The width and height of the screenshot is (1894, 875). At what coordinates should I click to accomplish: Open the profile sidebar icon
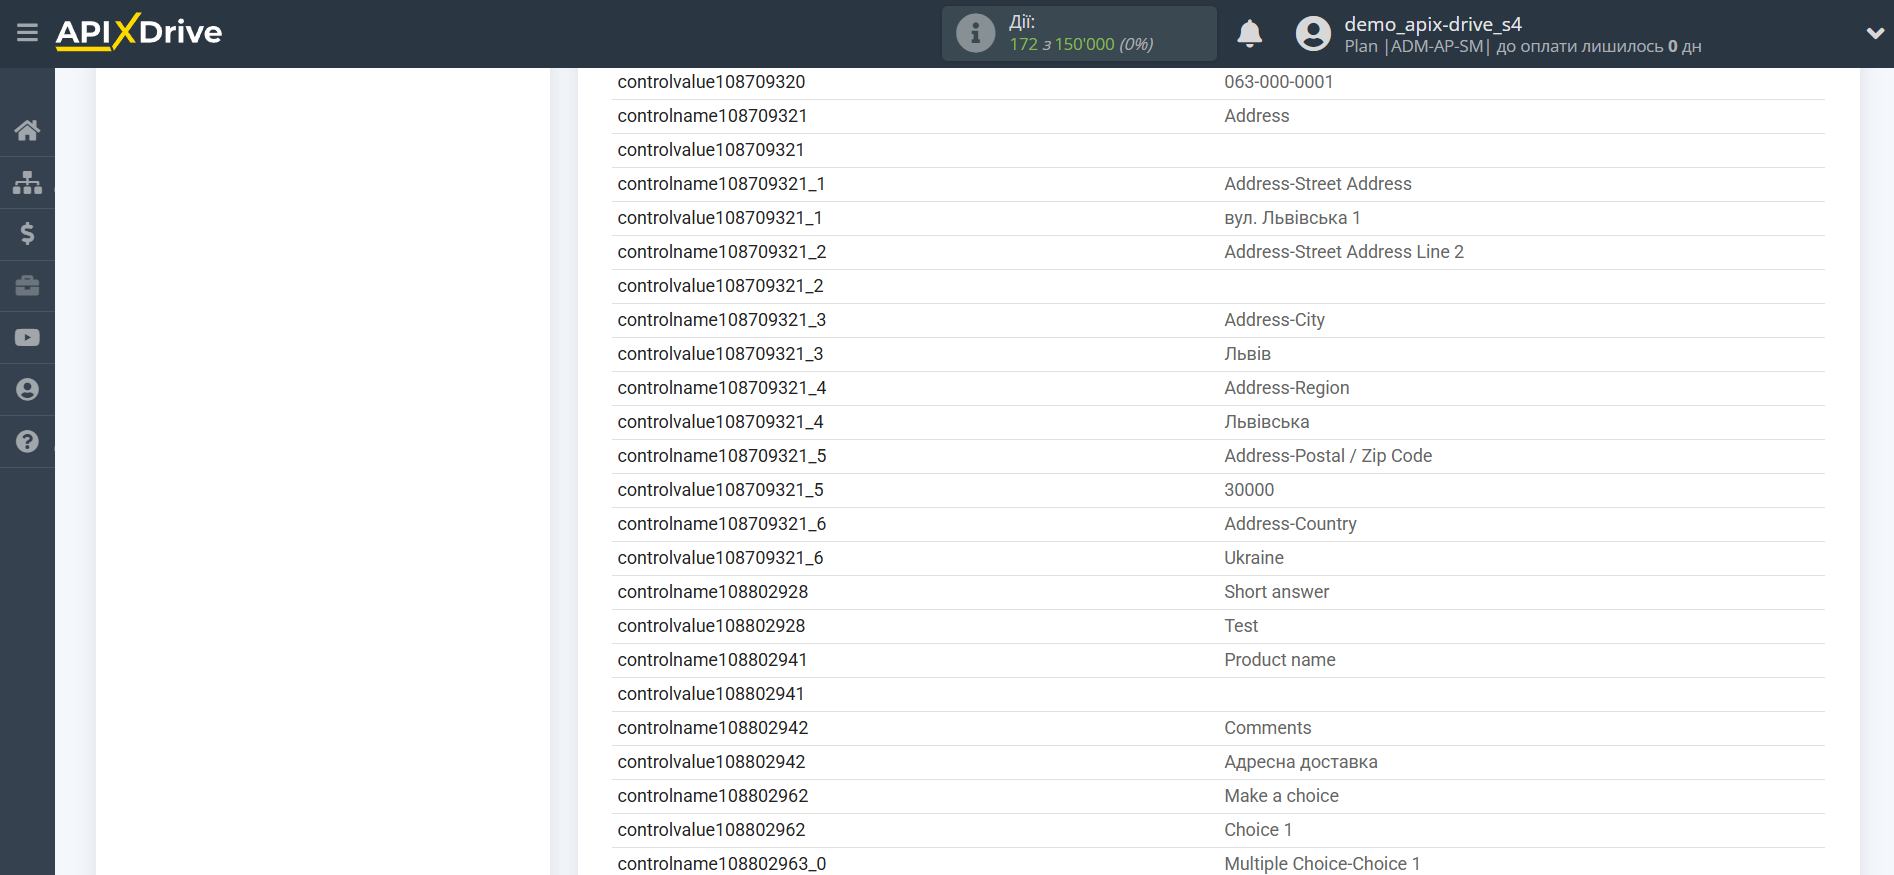coord(27,390)
